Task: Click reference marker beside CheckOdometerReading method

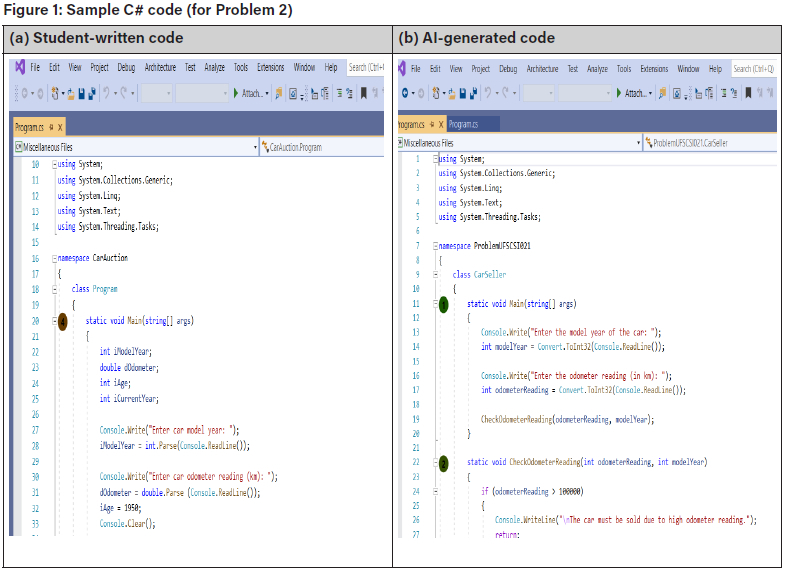Action: [444, 463]
